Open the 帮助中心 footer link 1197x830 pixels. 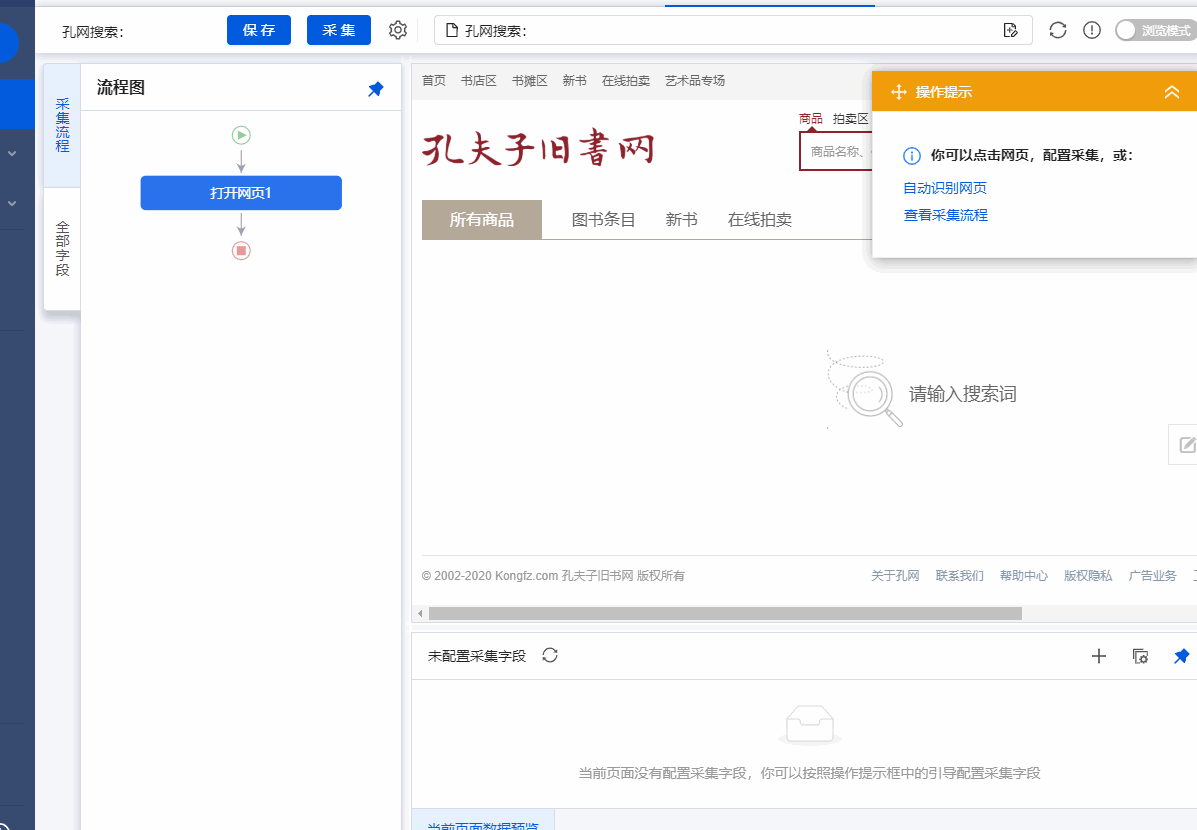(x=1024, y=576)
